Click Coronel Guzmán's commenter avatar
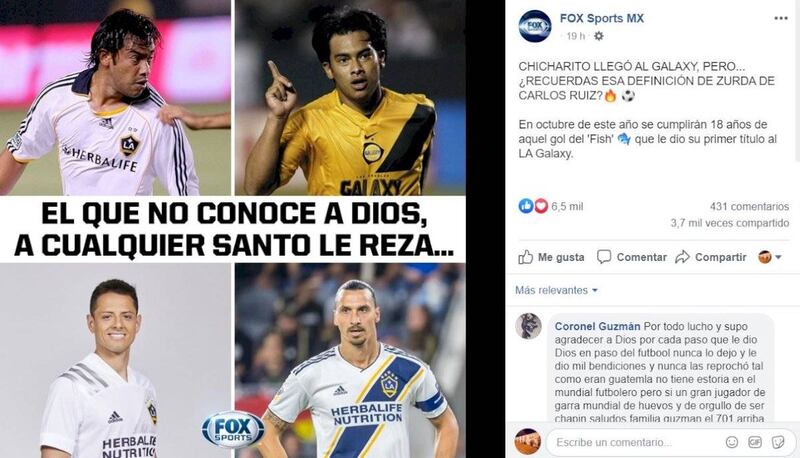 [x=528, y=326]
